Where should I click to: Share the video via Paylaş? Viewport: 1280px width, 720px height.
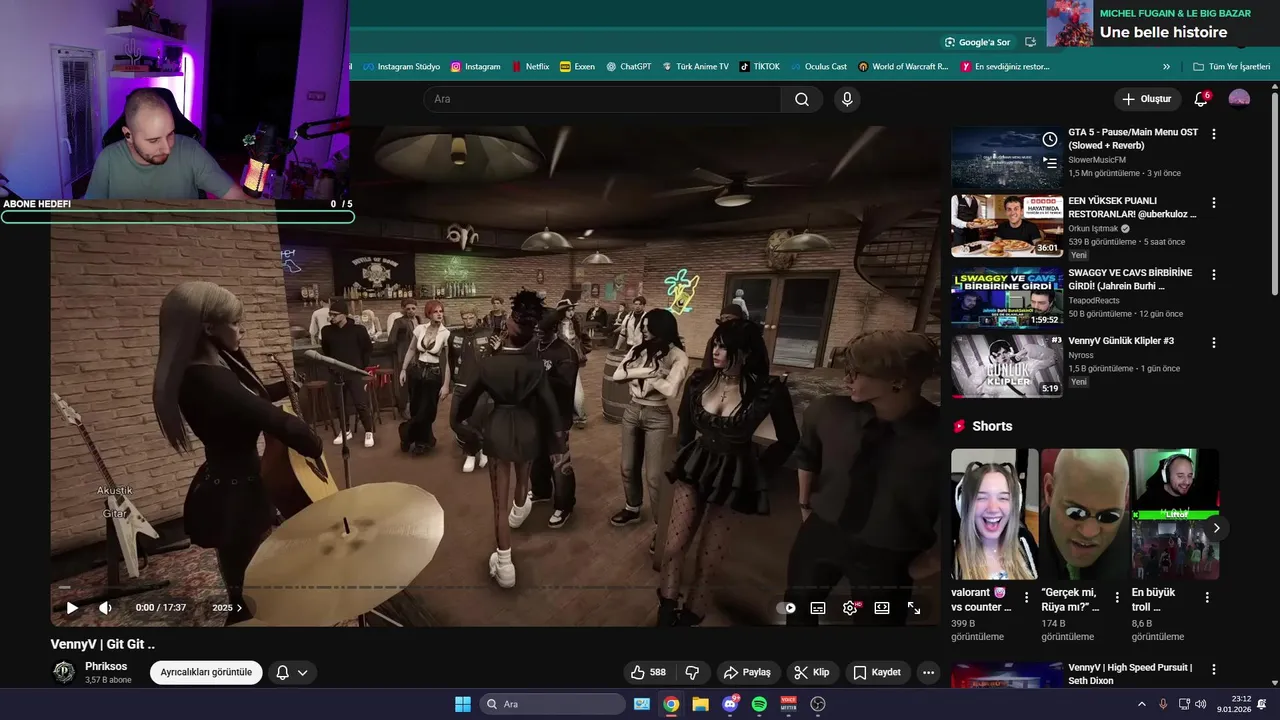click(747, 672)
